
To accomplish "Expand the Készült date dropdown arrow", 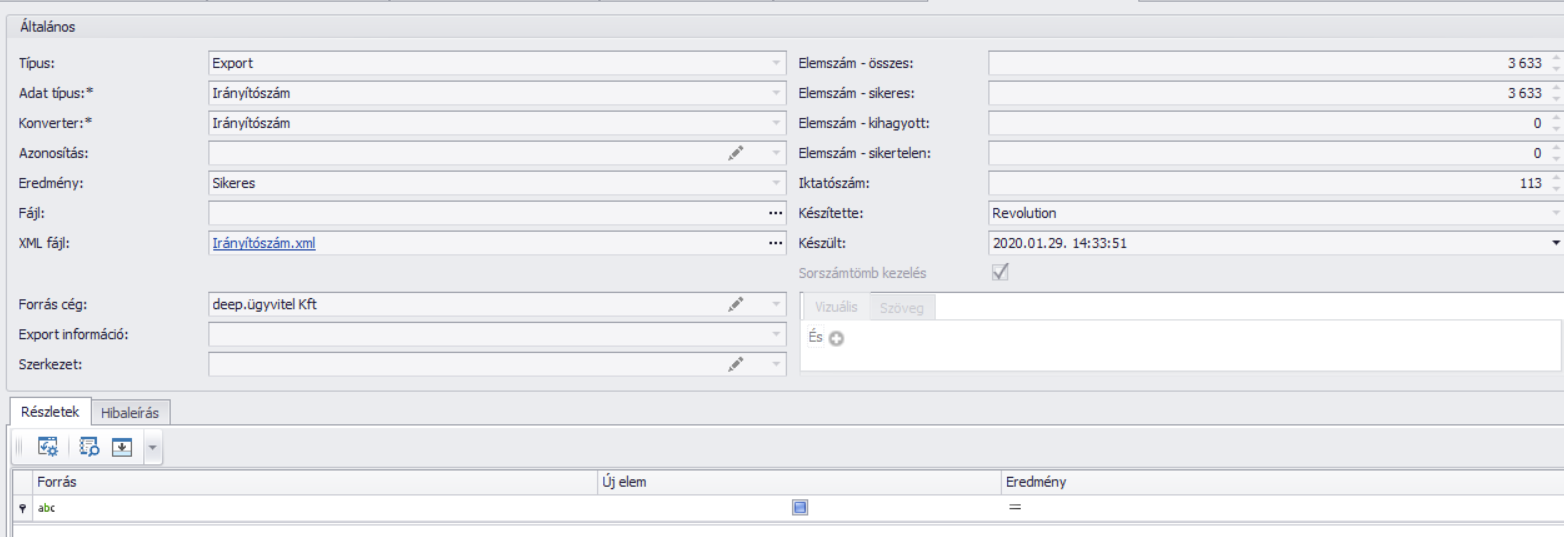I will [1555, 243].
